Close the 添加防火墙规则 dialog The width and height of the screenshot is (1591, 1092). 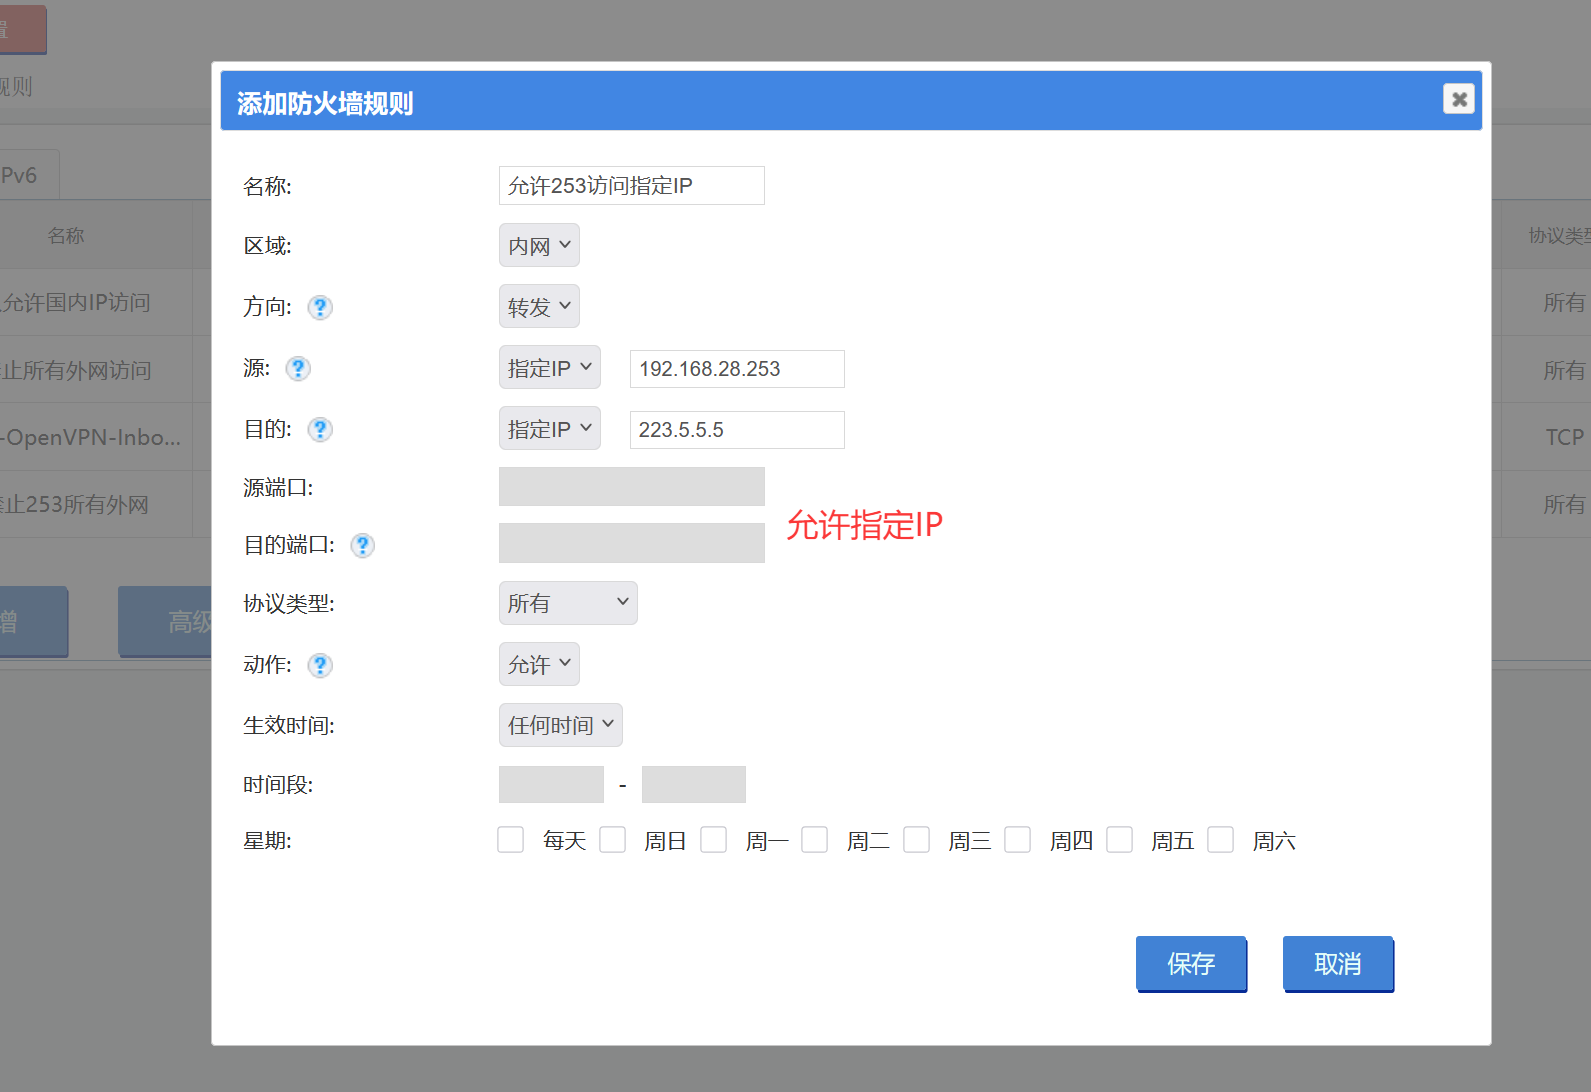[x=1458, y=99]
